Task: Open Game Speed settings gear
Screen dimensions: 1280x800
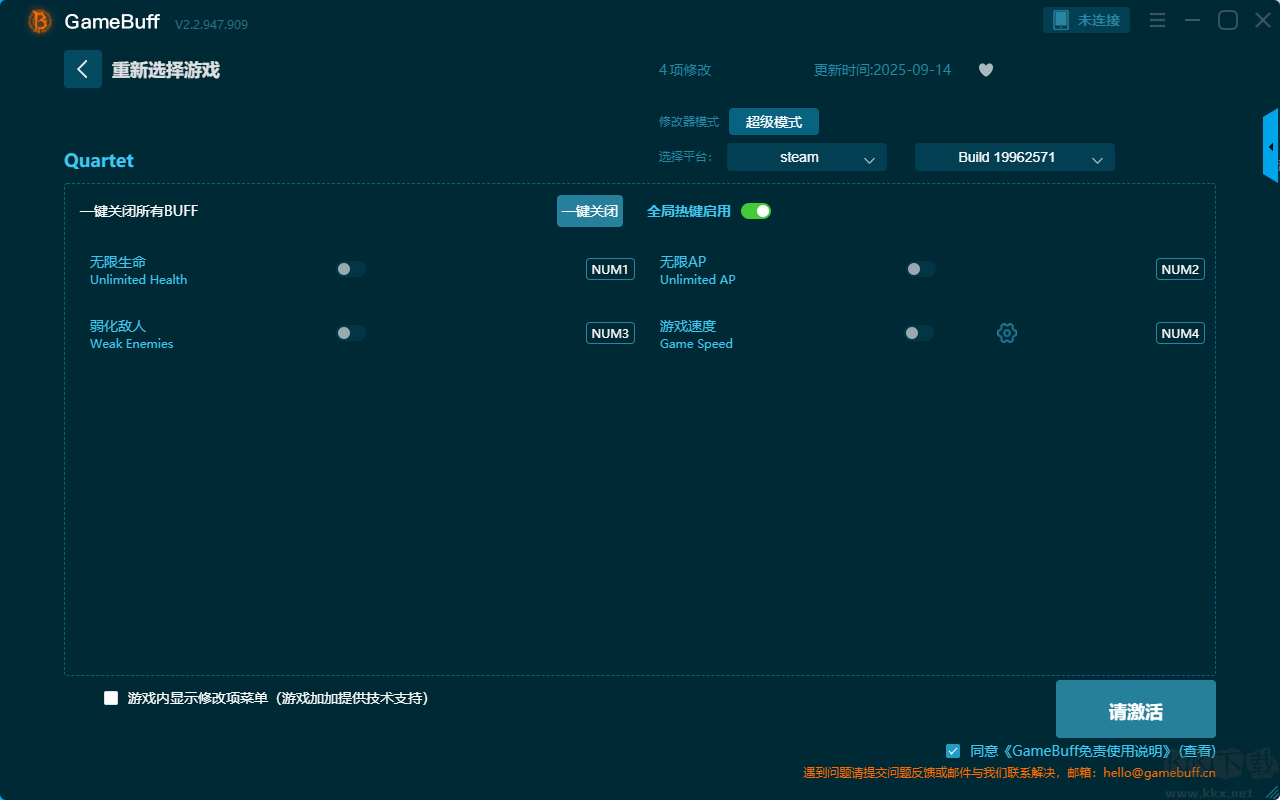Action: [x=1007, y=333]
